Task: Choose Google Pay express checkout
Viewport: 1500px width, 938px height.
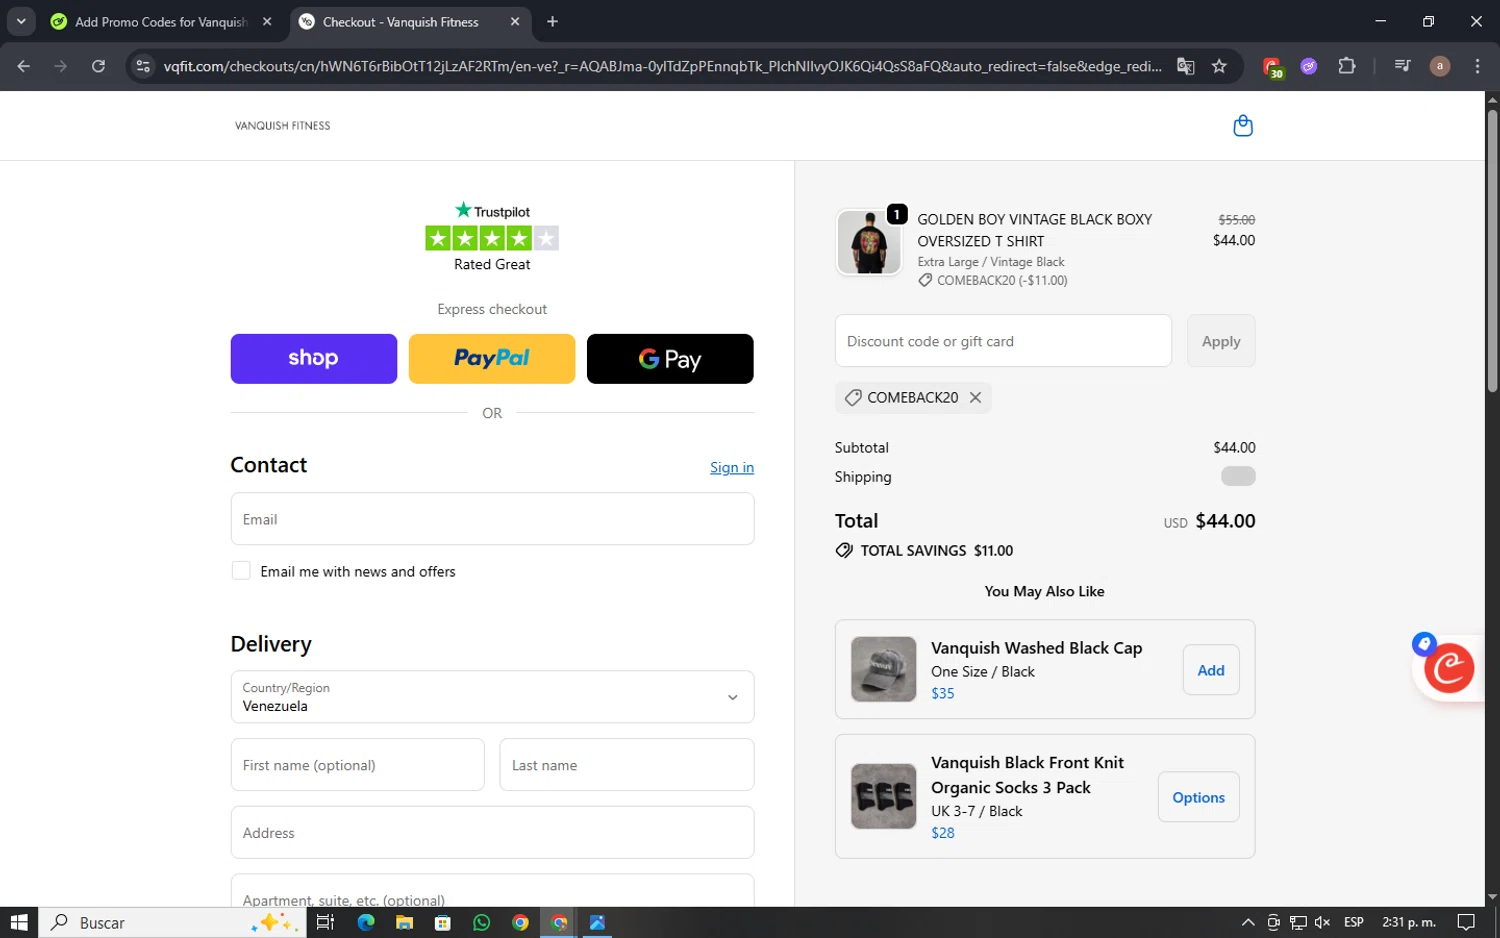Action: tap(670, 359)
